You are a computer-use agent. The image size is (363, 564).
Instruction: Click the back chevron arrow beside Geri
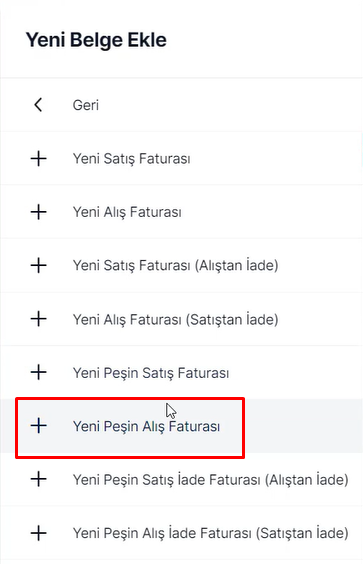(x=38, y=105)
